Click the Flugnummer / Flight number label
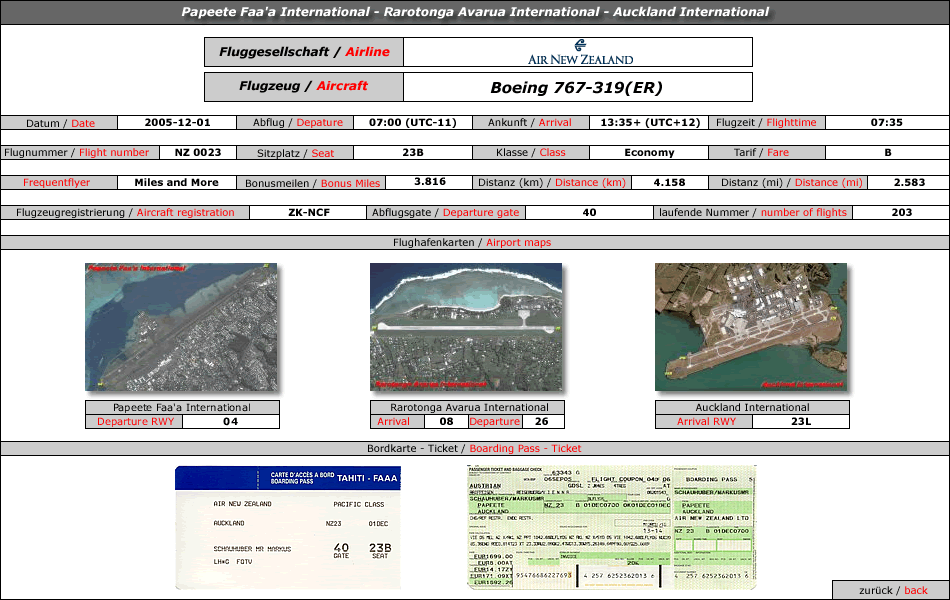Screen dimensions: 950x600 point(76,153)
